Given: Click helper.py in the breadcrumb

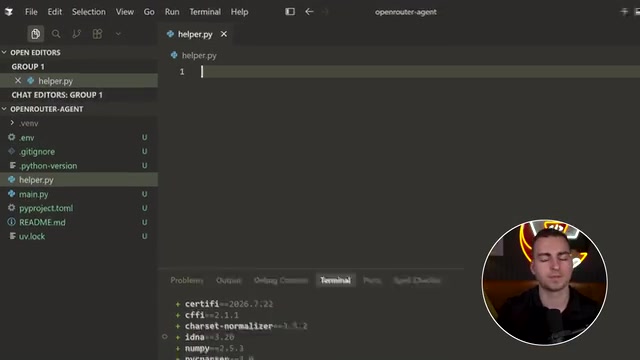Looking at the screenshot, I should (199, 56).
